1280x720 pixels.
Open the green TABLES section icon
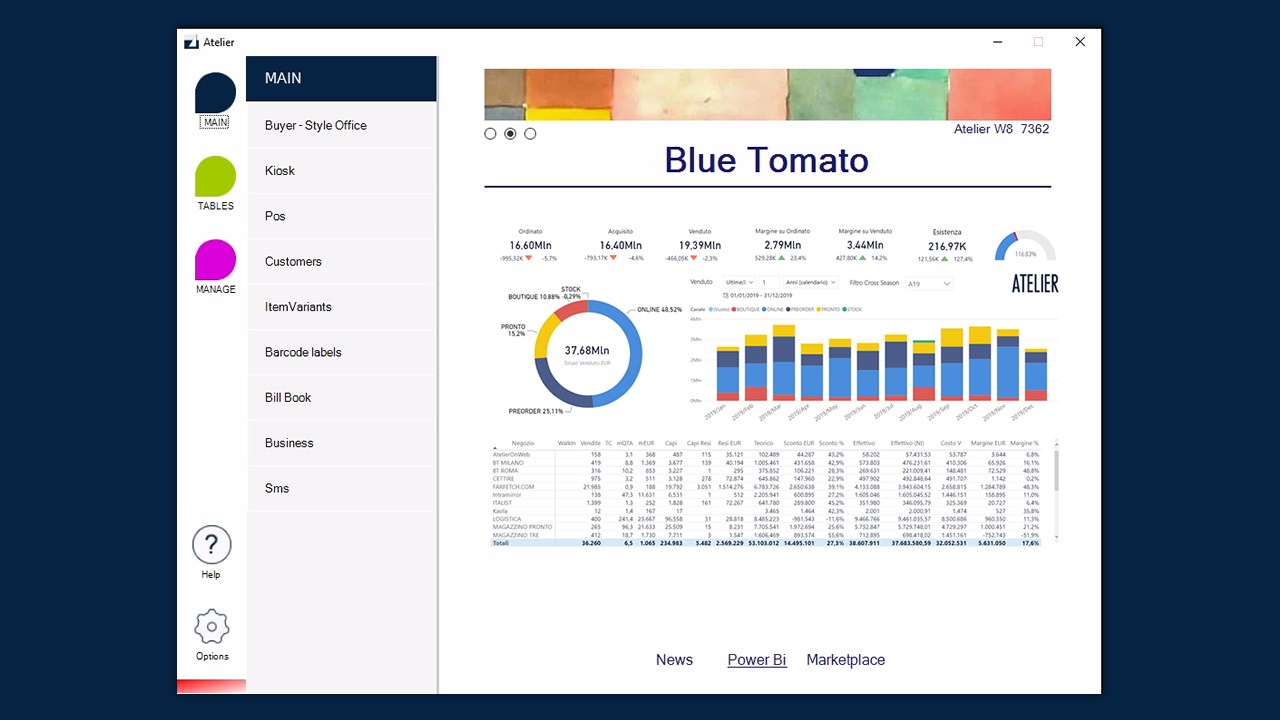click(x=215, y=177)
